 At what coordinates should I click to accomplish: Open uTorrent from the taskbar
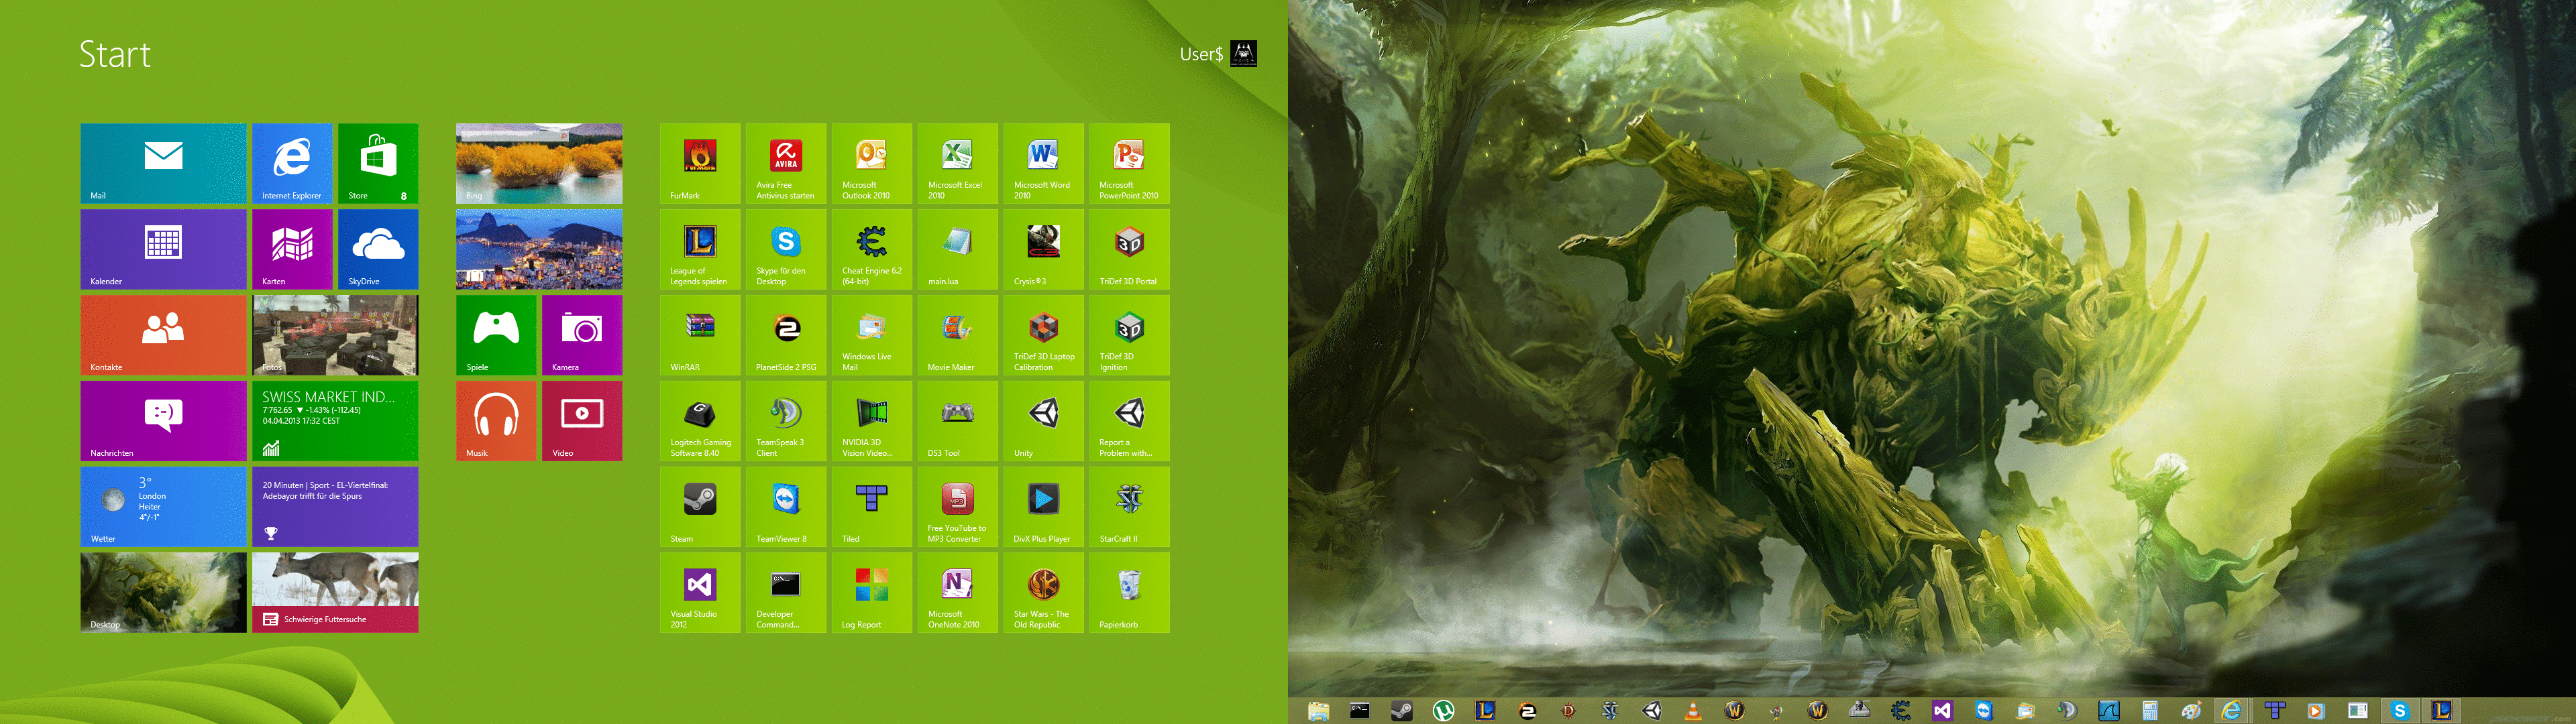coord(1443,711)
